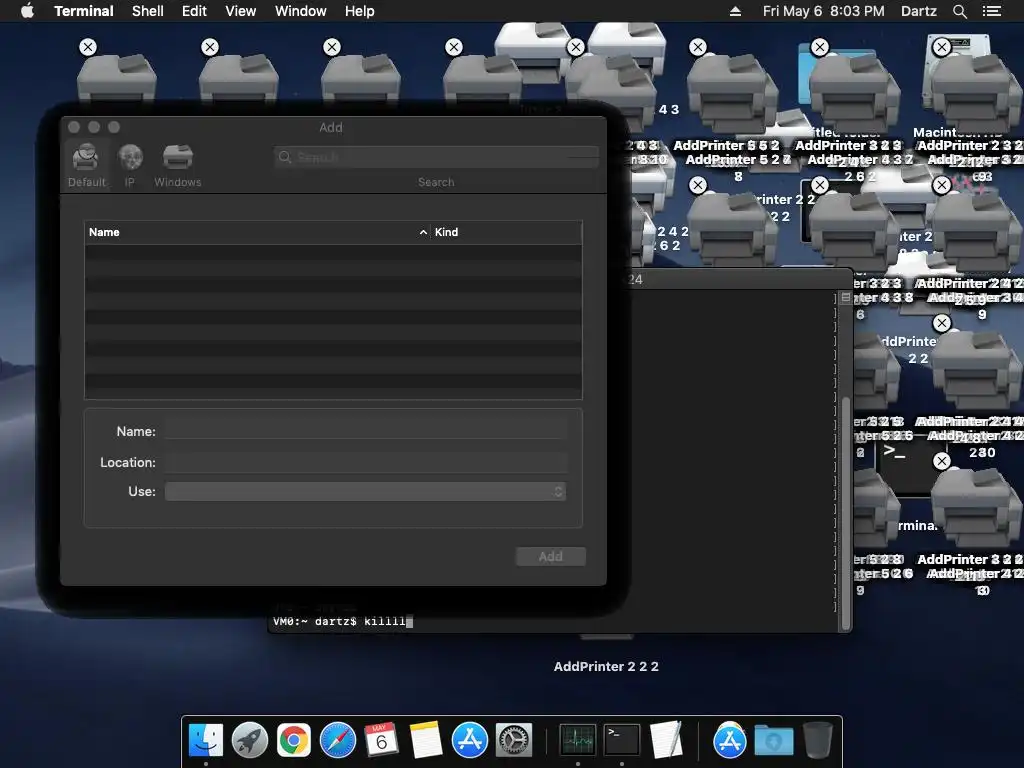
Task: Click the Terminal command prompt line
Action: tap(343, 621)
